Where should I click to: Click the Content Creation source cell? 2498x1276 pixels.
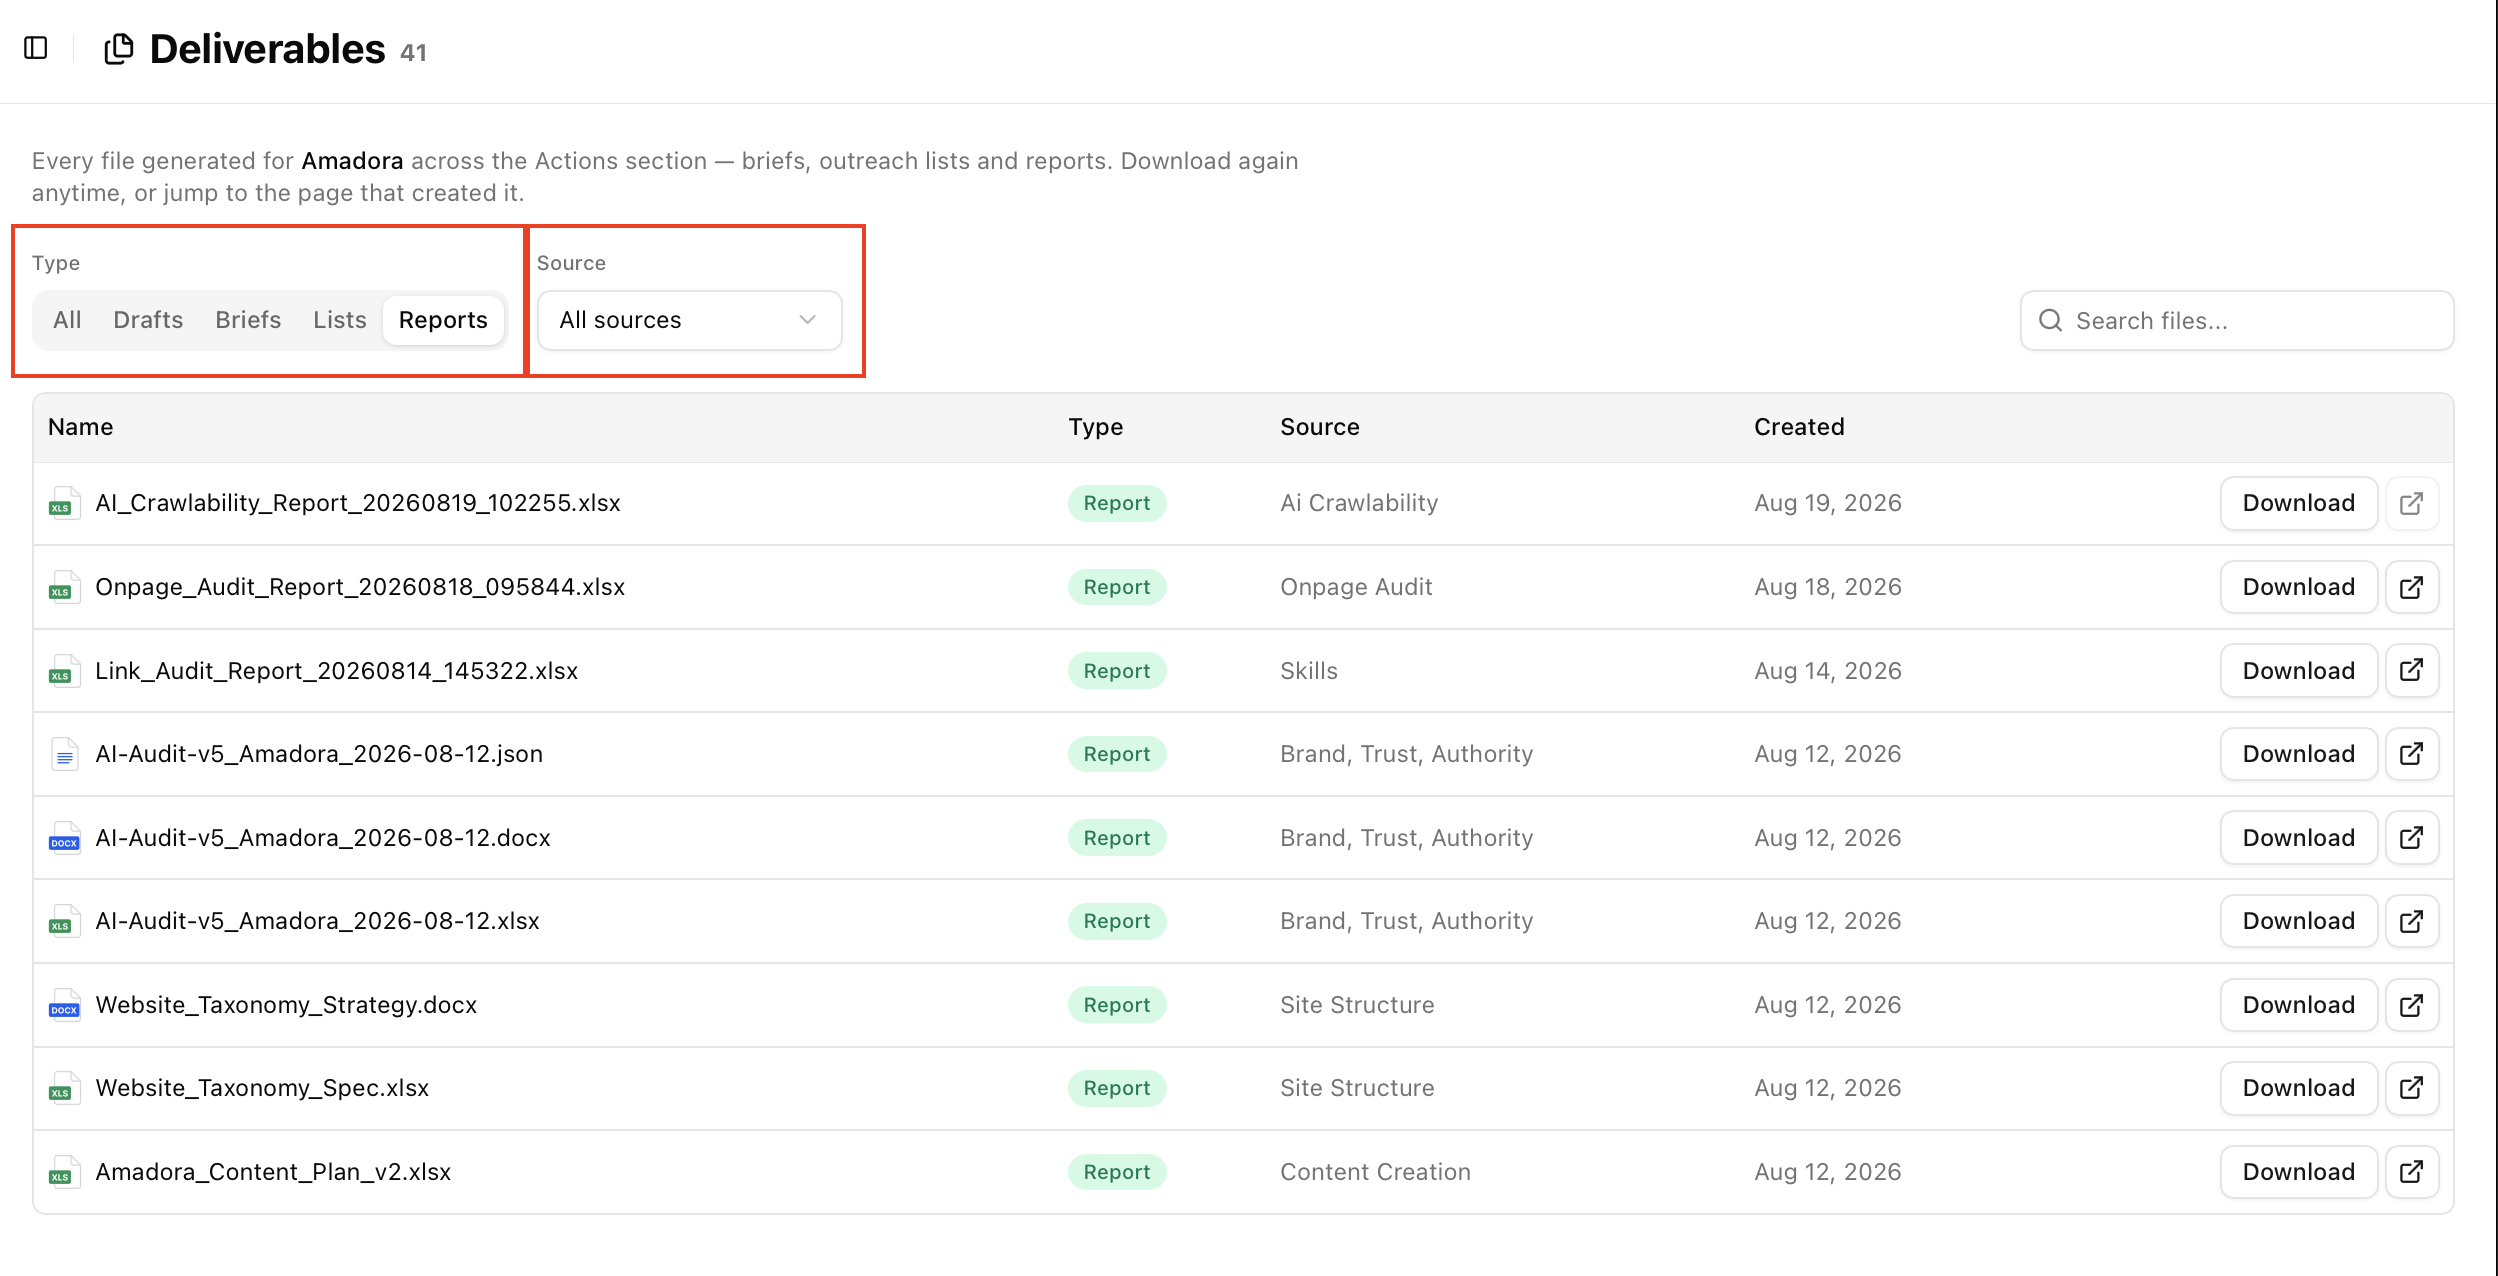click(1375, 1172)
